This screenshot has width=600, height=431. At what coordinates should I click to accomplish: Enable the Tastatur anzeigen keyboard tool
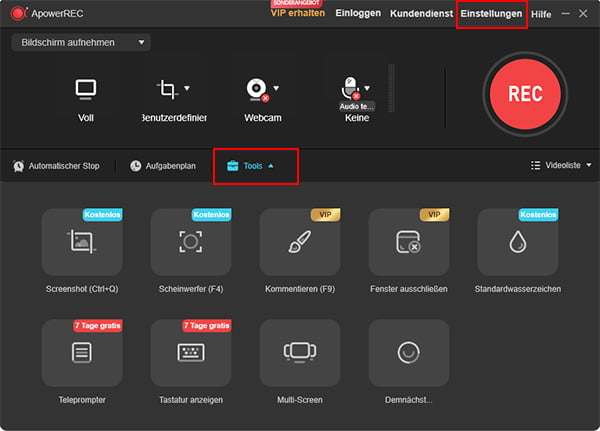[191, 353]
